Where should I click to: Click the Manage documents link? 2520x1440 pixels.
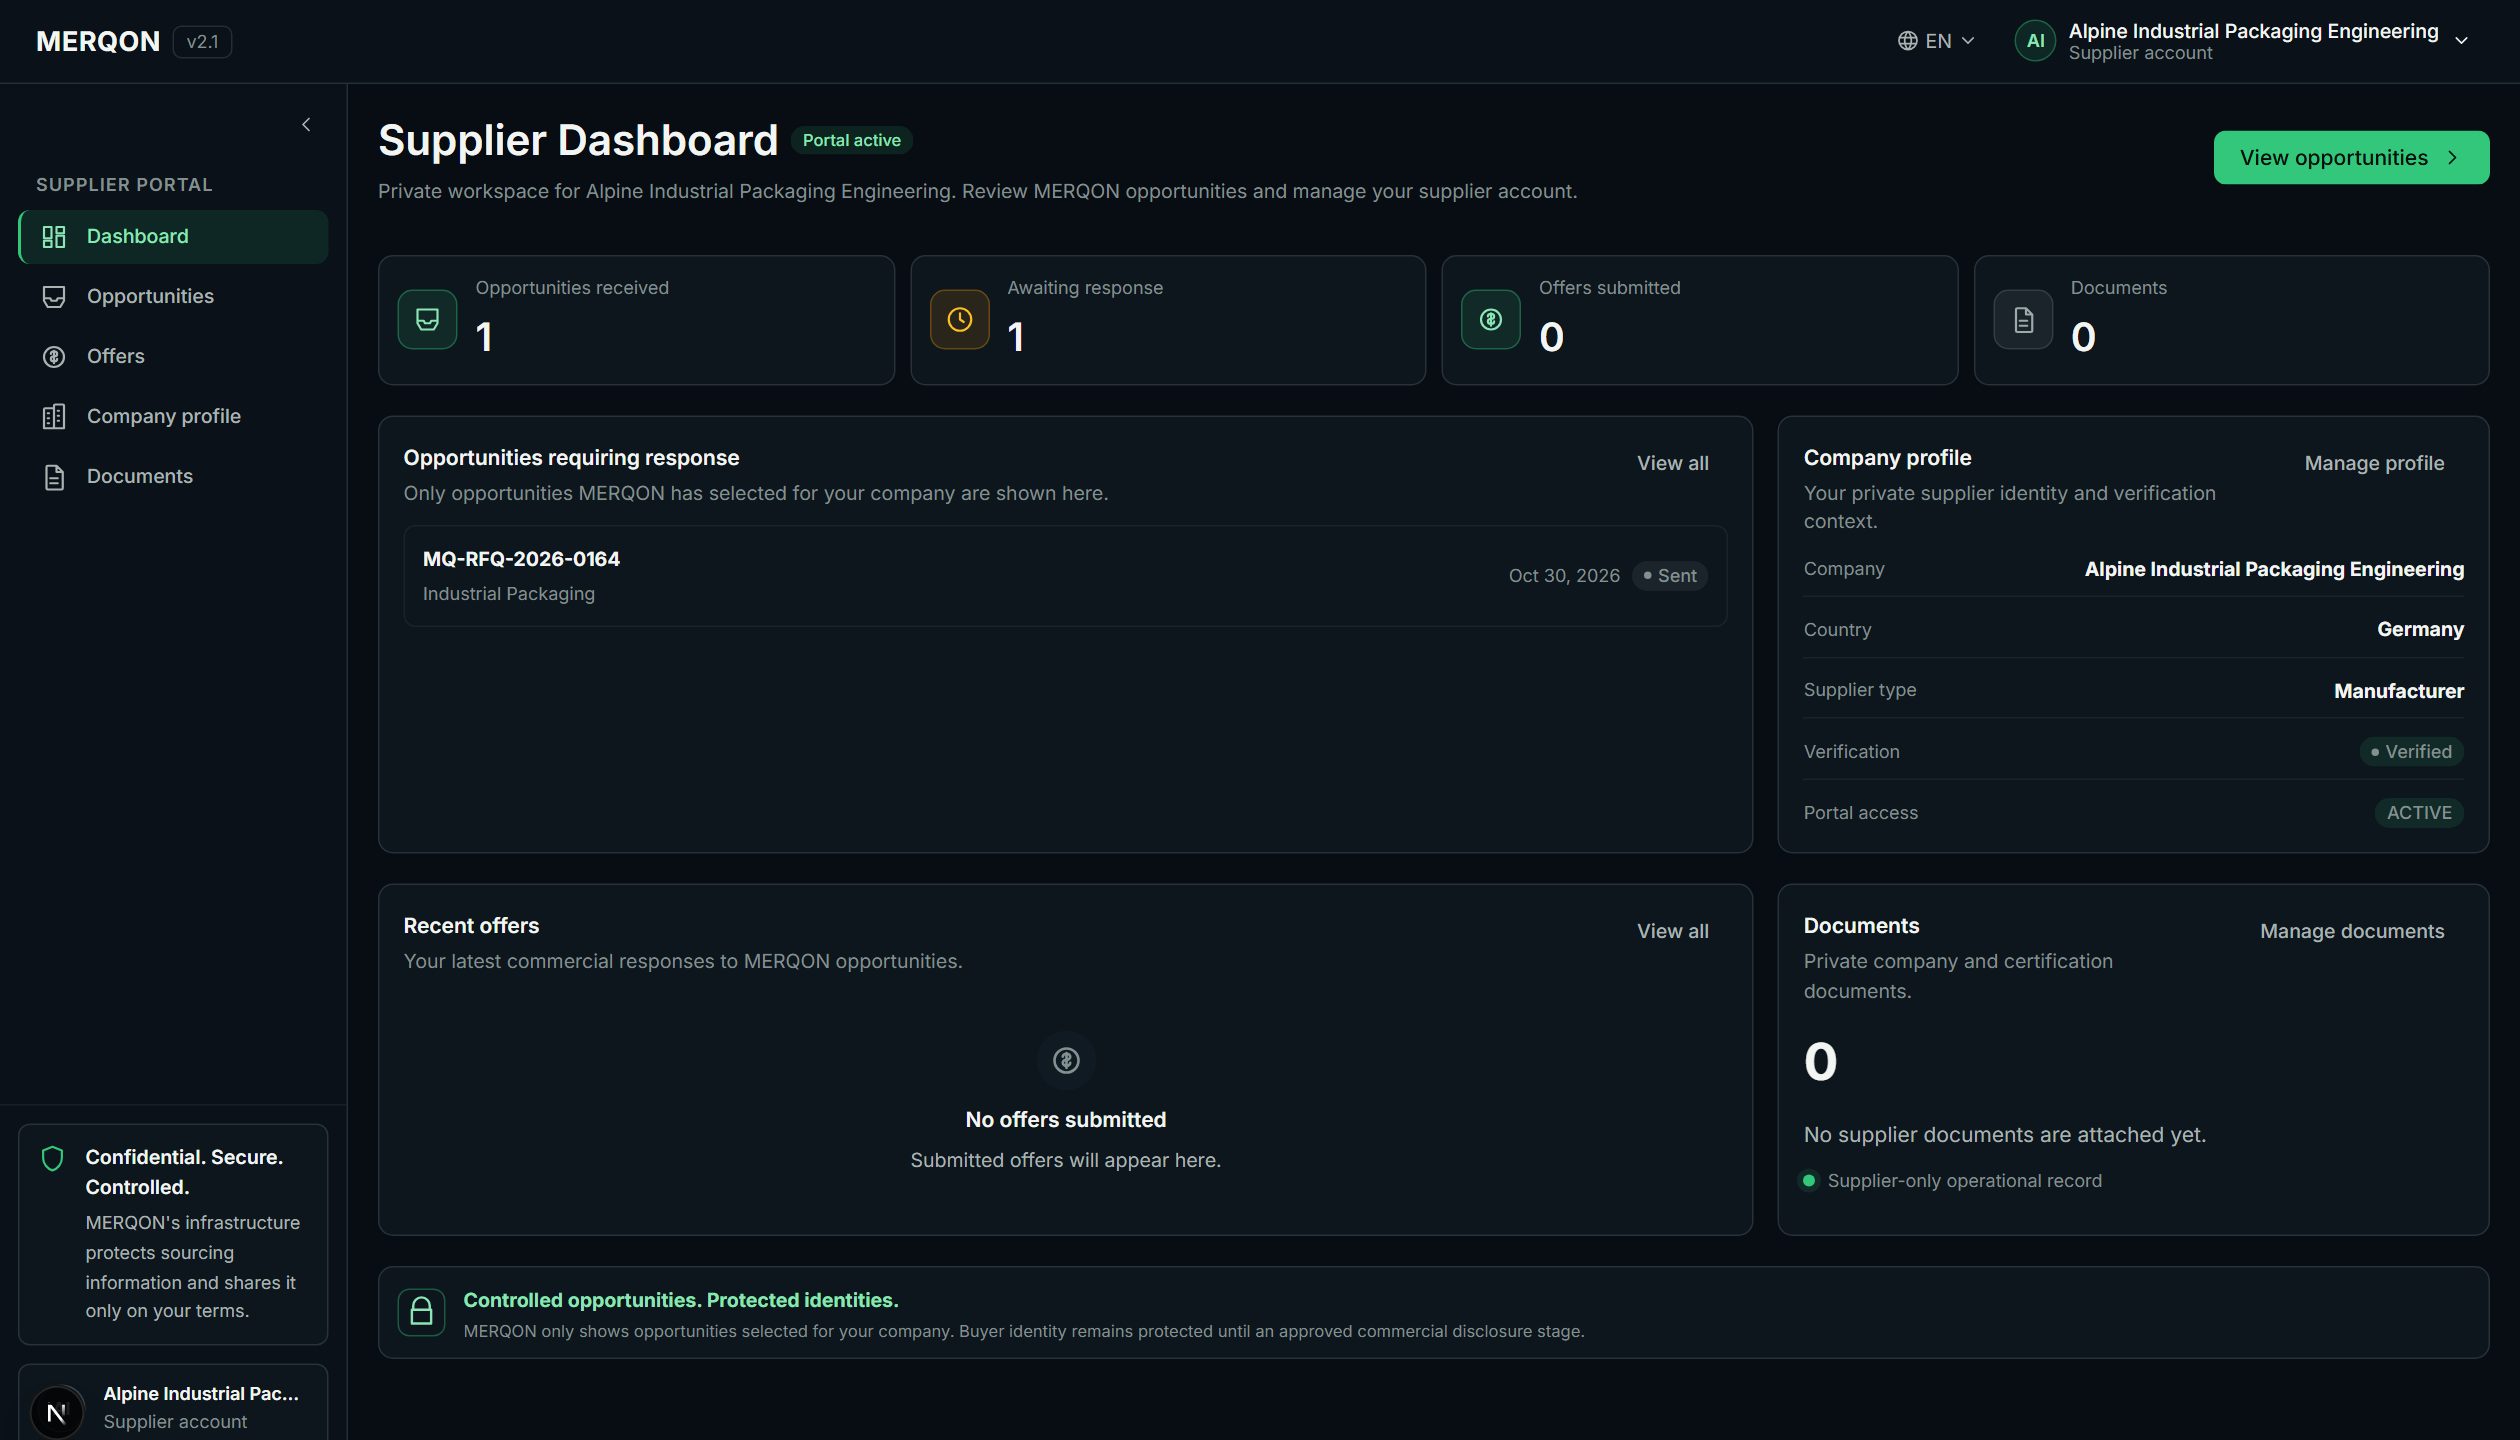[2352, 931]
